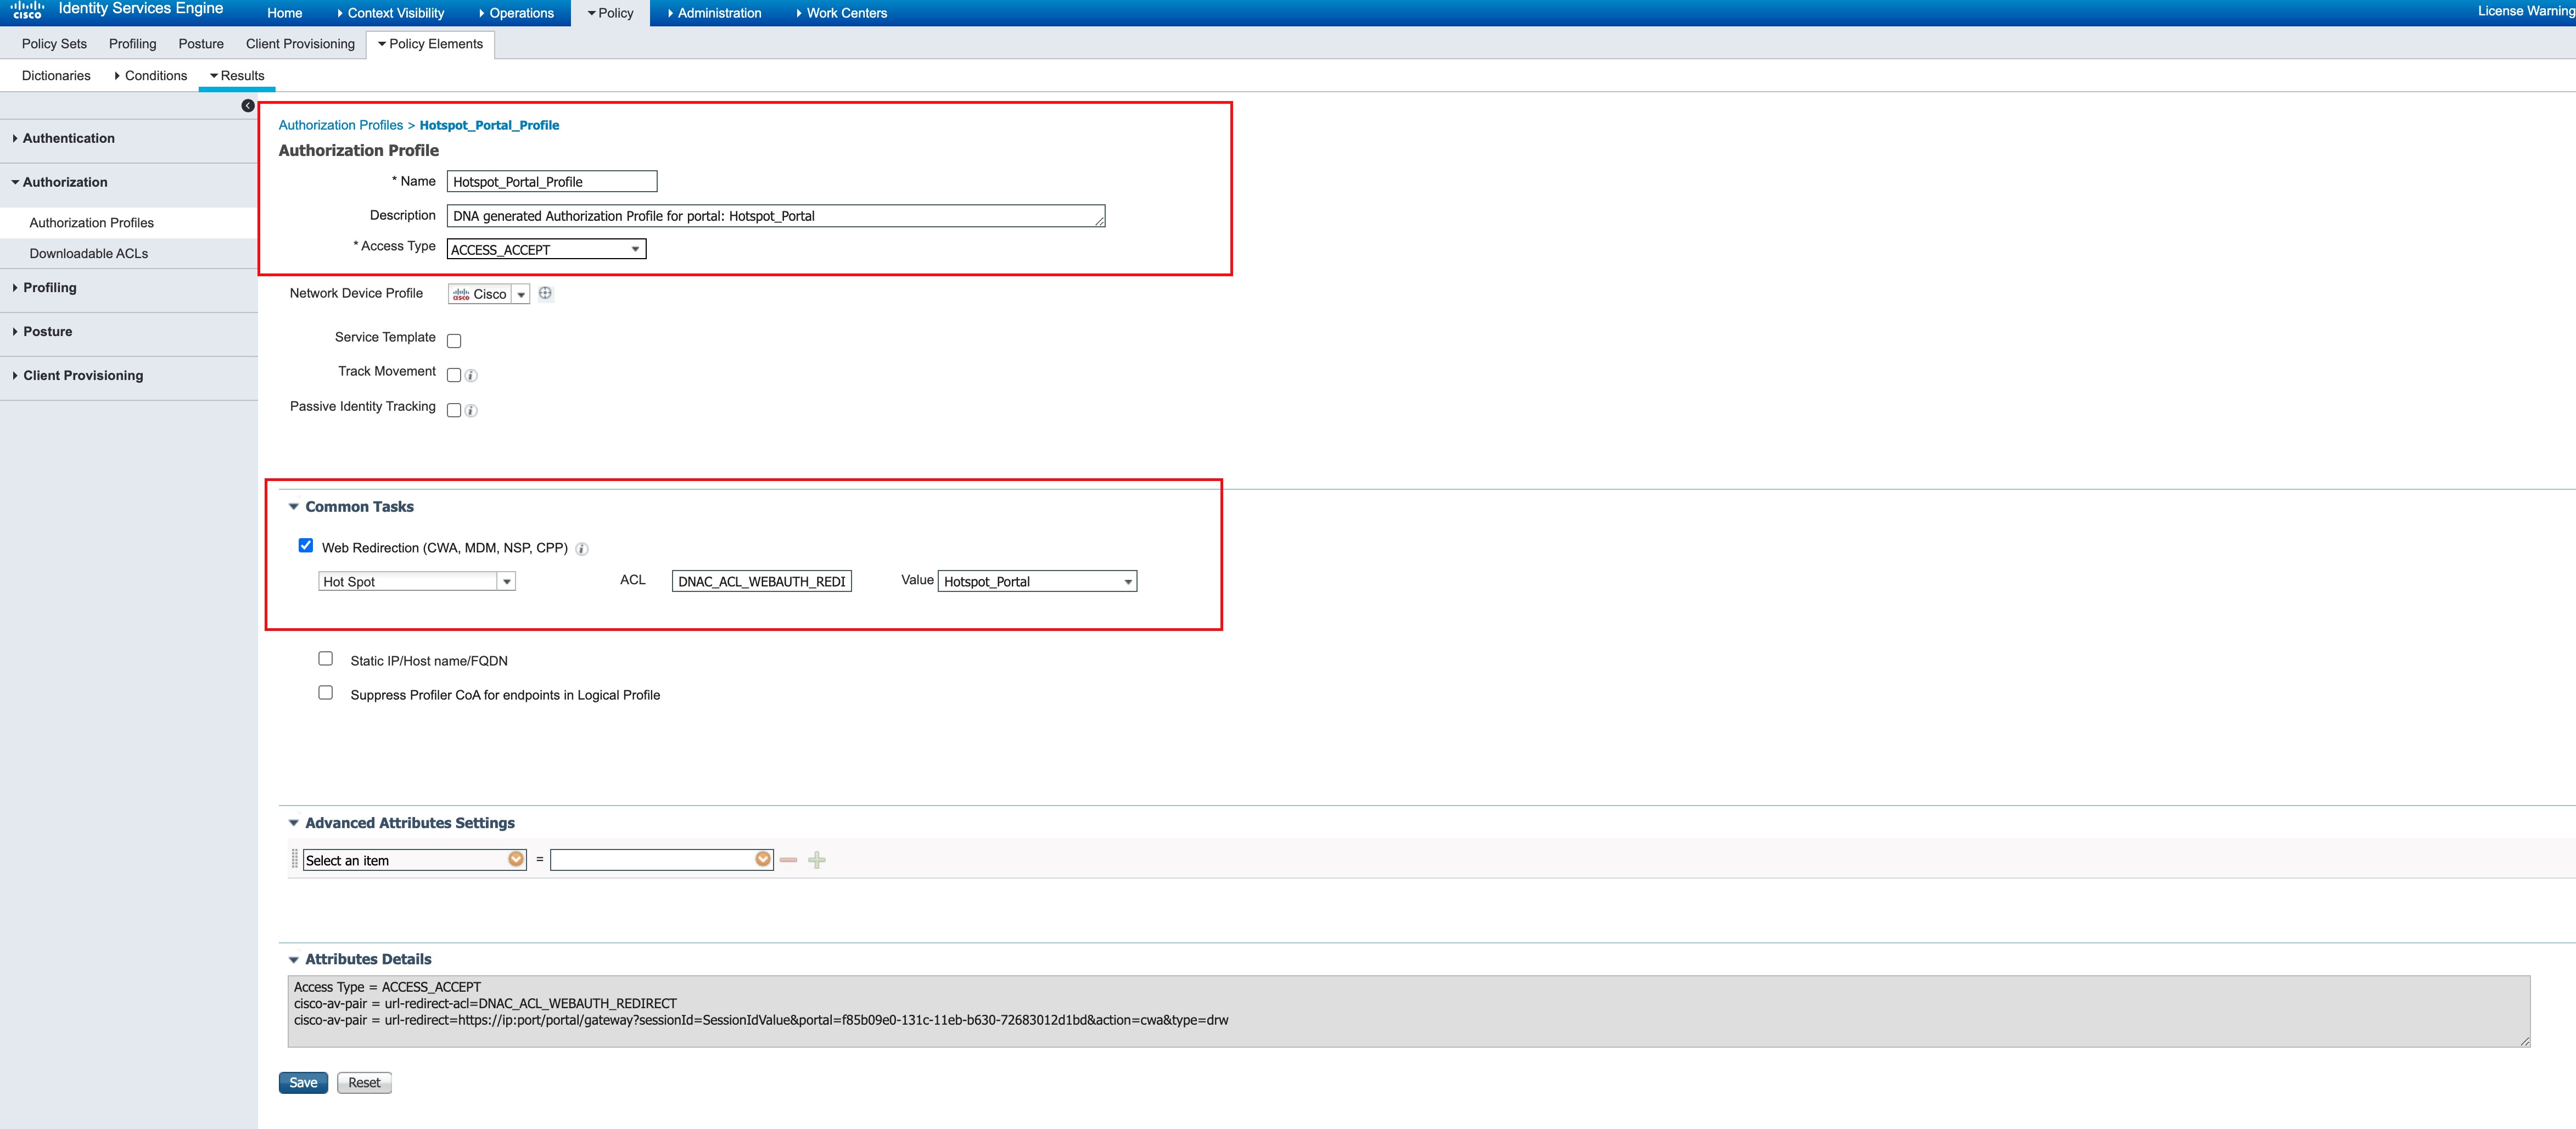Switch to Posture tab in submenu bar
Screen dimensions: 2576x1129
[201, 44]
